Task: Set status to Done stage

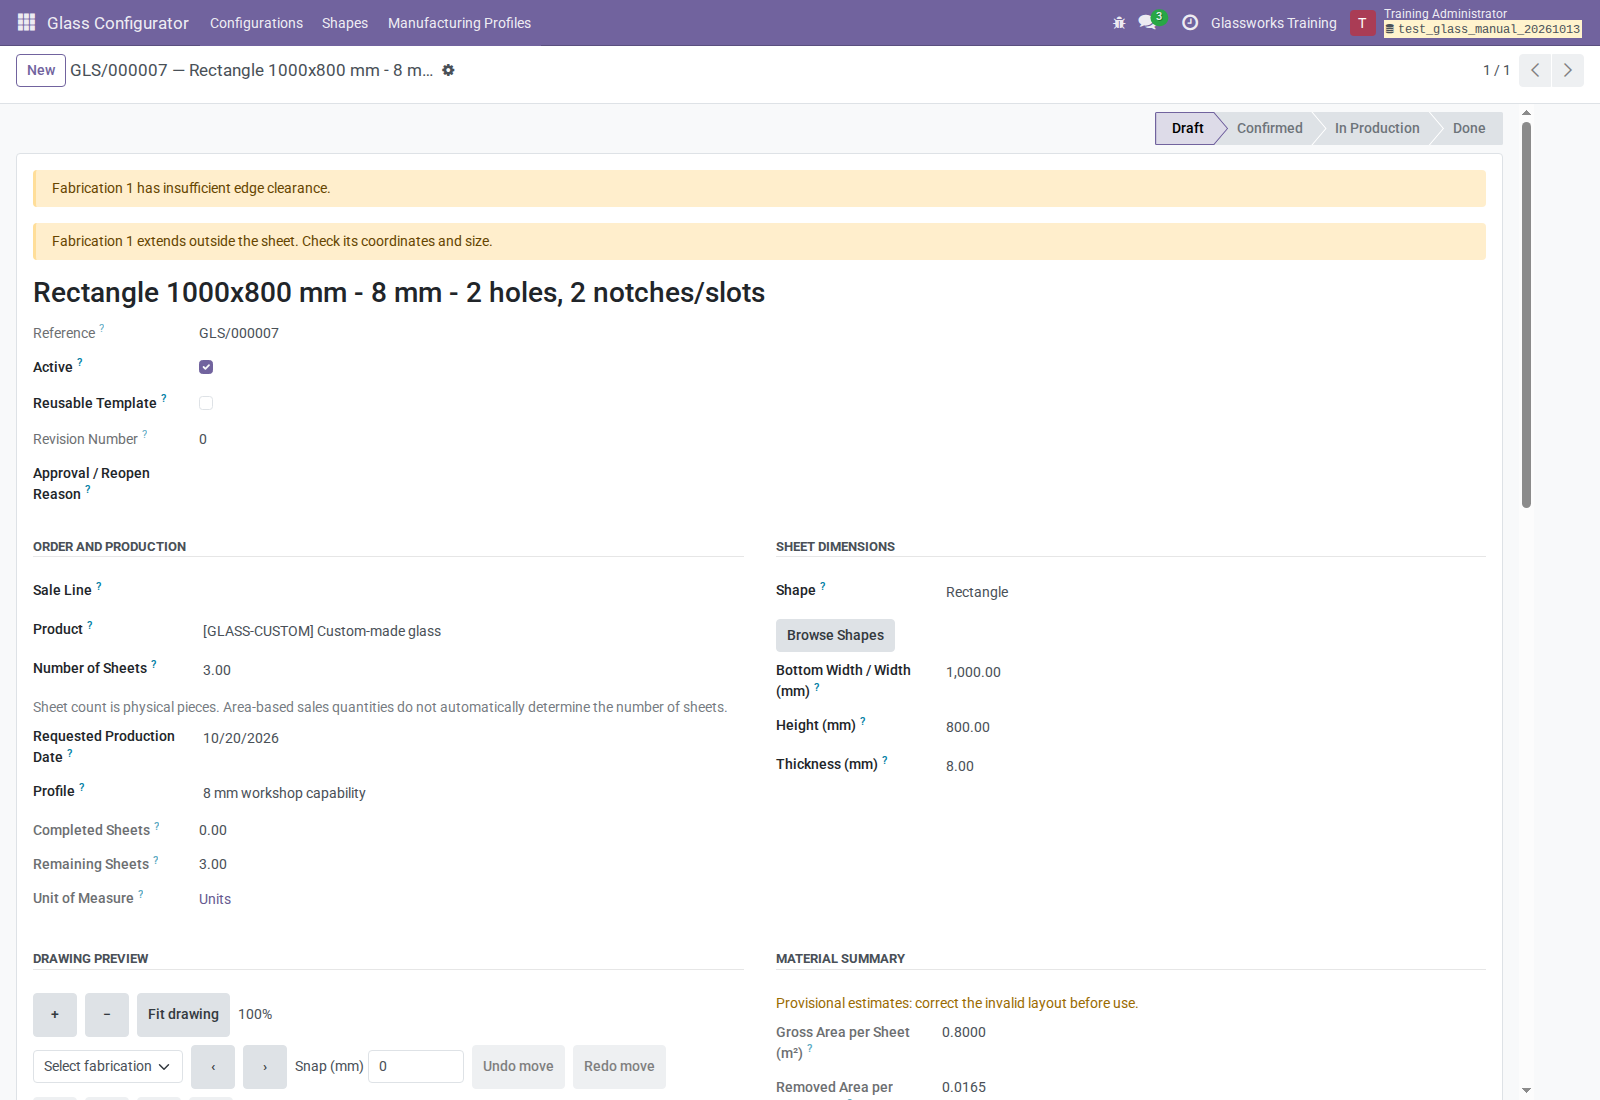Action: coord(1469,128)
